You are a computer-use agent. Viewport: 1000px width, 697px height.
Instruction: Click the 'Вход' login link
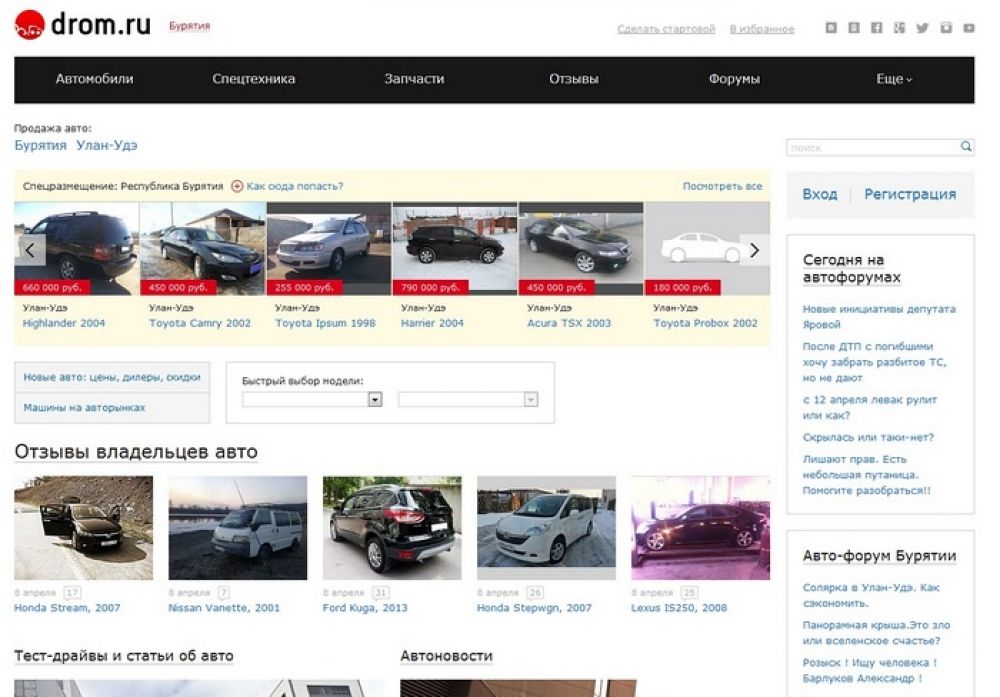pos(820,194)
